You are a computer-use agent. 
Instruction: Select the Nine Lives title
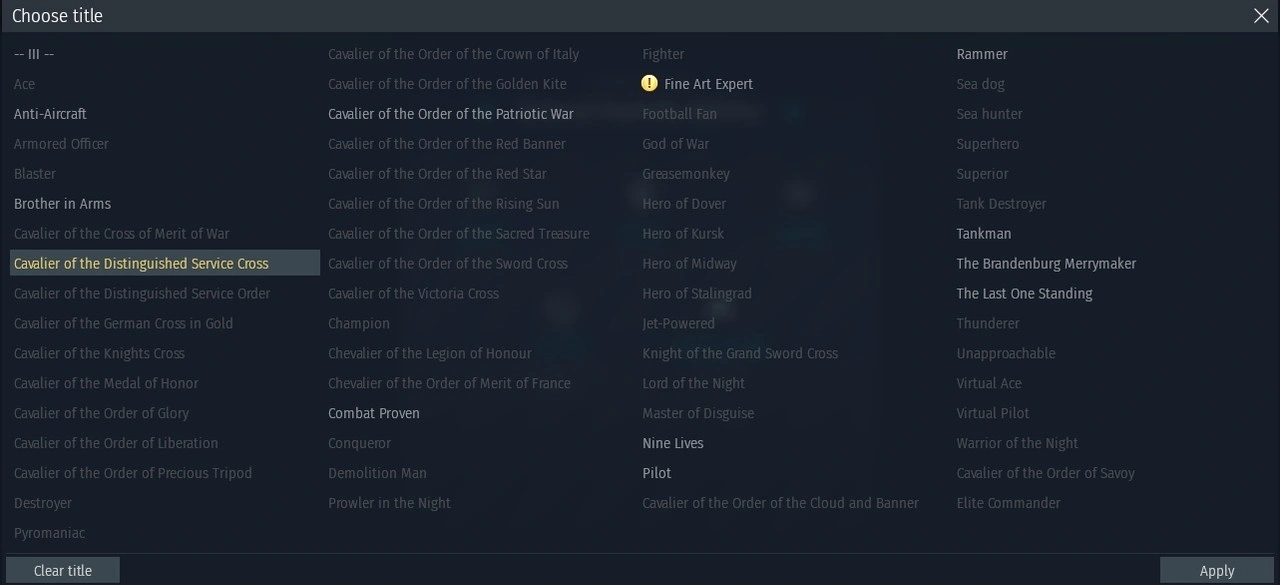(673, 444)
